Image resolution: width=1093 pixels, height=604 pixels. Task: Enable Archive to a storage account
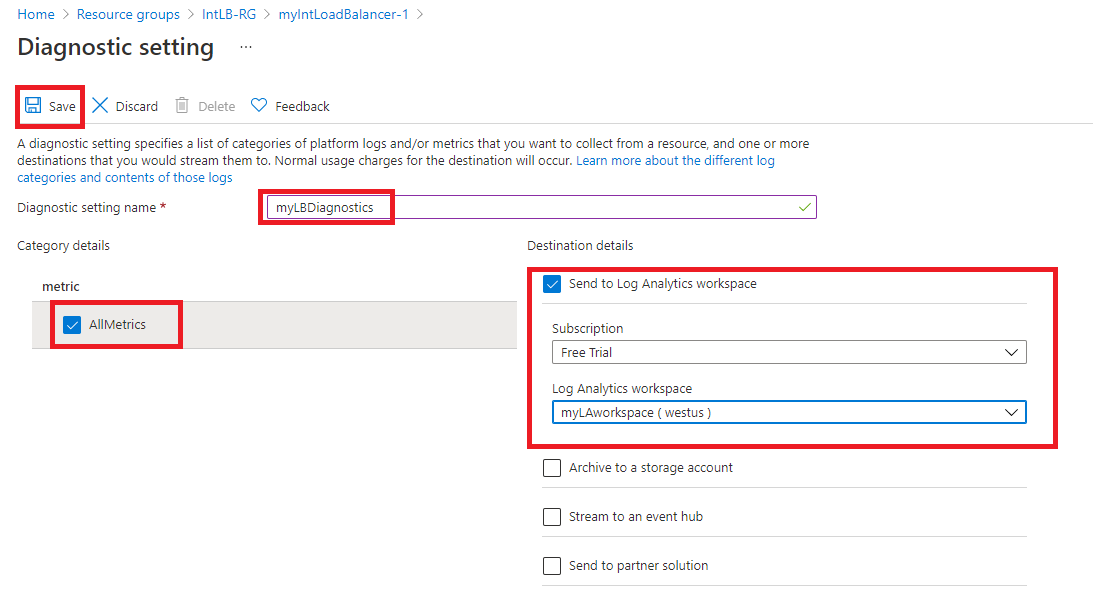(552, 467)
